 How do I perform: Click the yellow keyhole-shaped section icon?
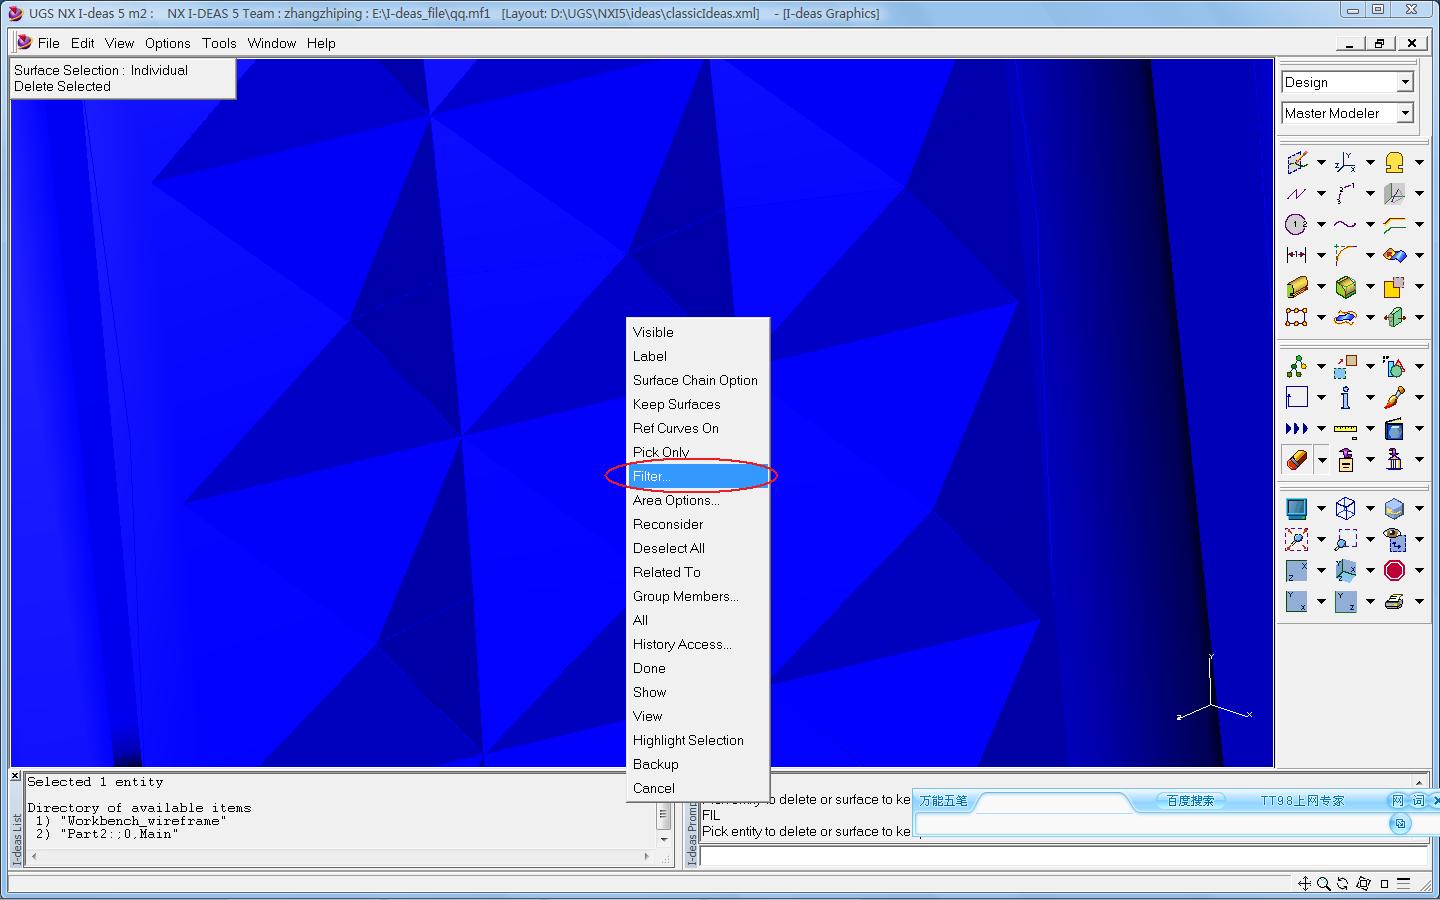[x=1395, y=162]
